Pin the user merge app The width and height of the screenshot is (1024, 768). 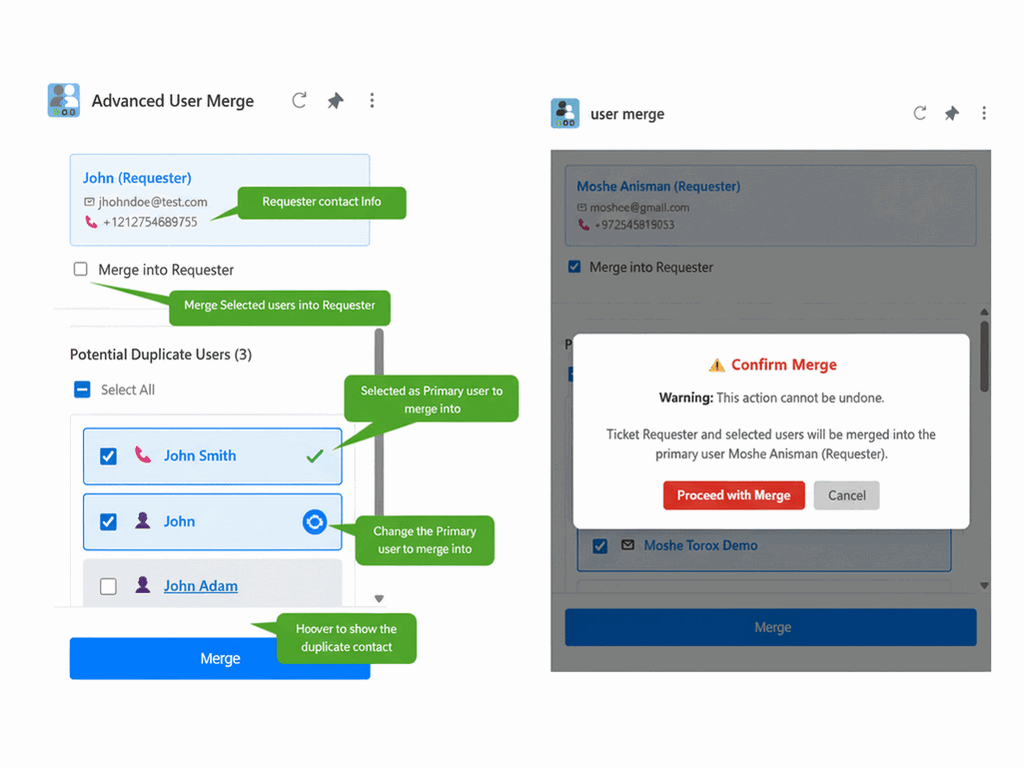click(951, 113)
